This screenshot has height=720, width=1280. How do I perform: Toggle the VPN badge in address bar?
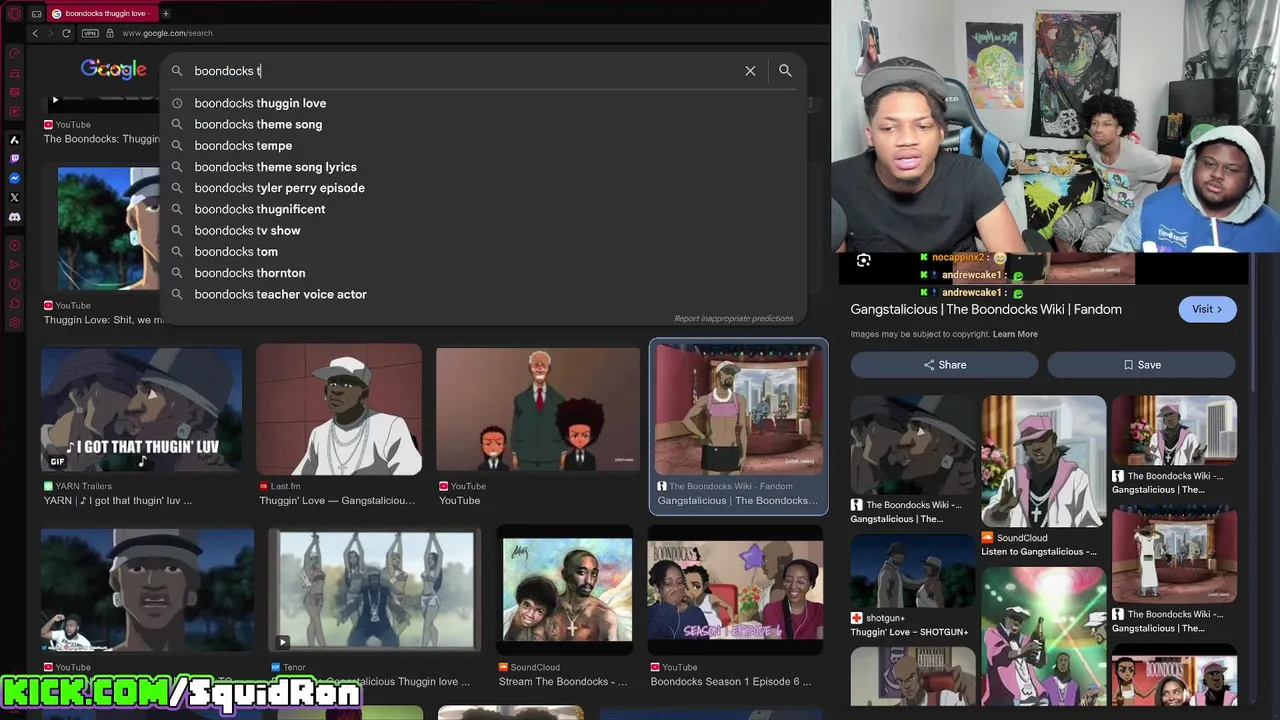pos(91,33)
